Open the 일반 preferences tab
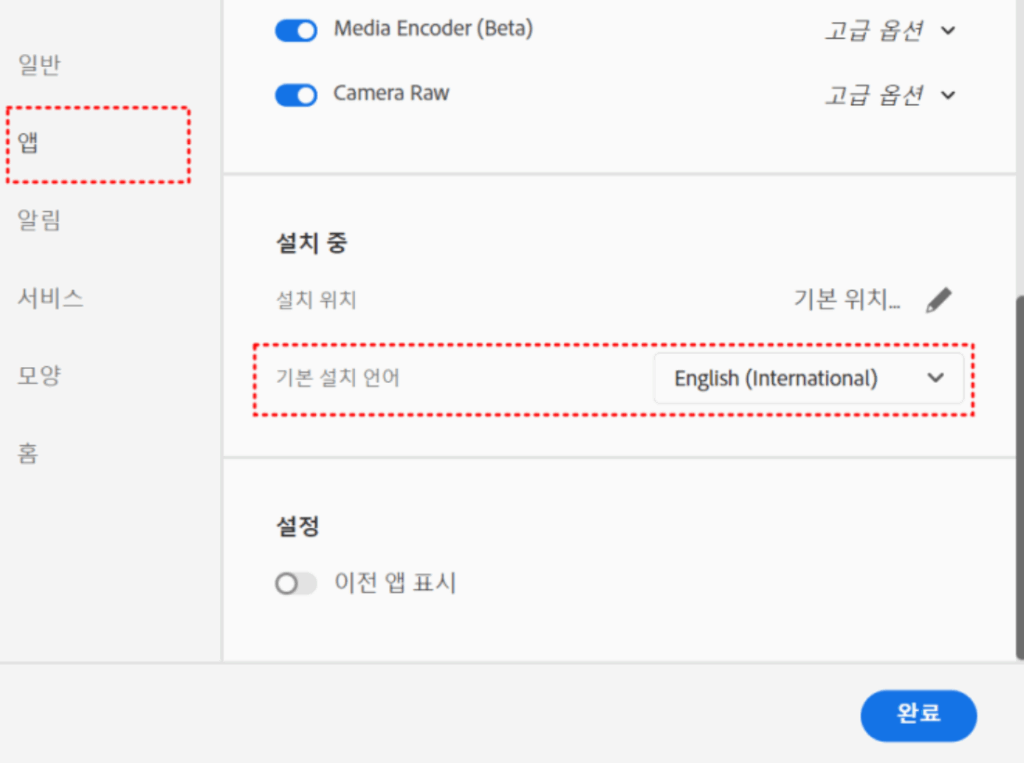Image resolution: width=1024 pixels, height=763 pixels. click(x=39, y=65)
